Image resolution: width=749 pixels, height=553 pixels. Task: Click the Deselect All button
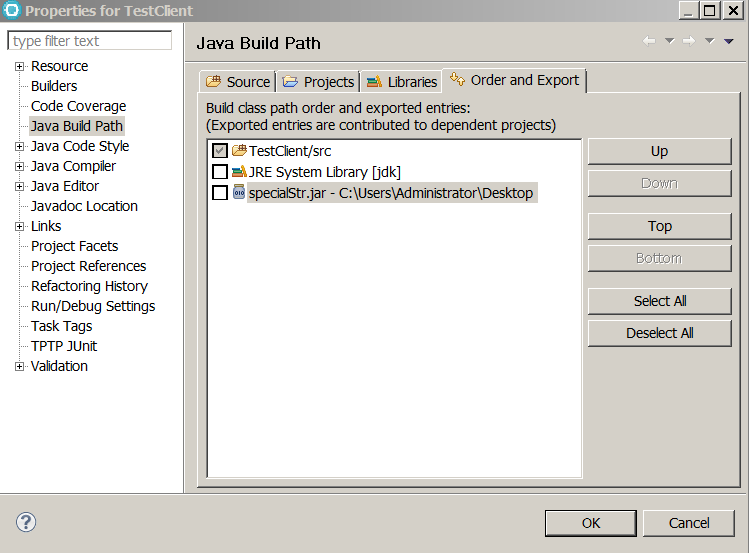659,333
